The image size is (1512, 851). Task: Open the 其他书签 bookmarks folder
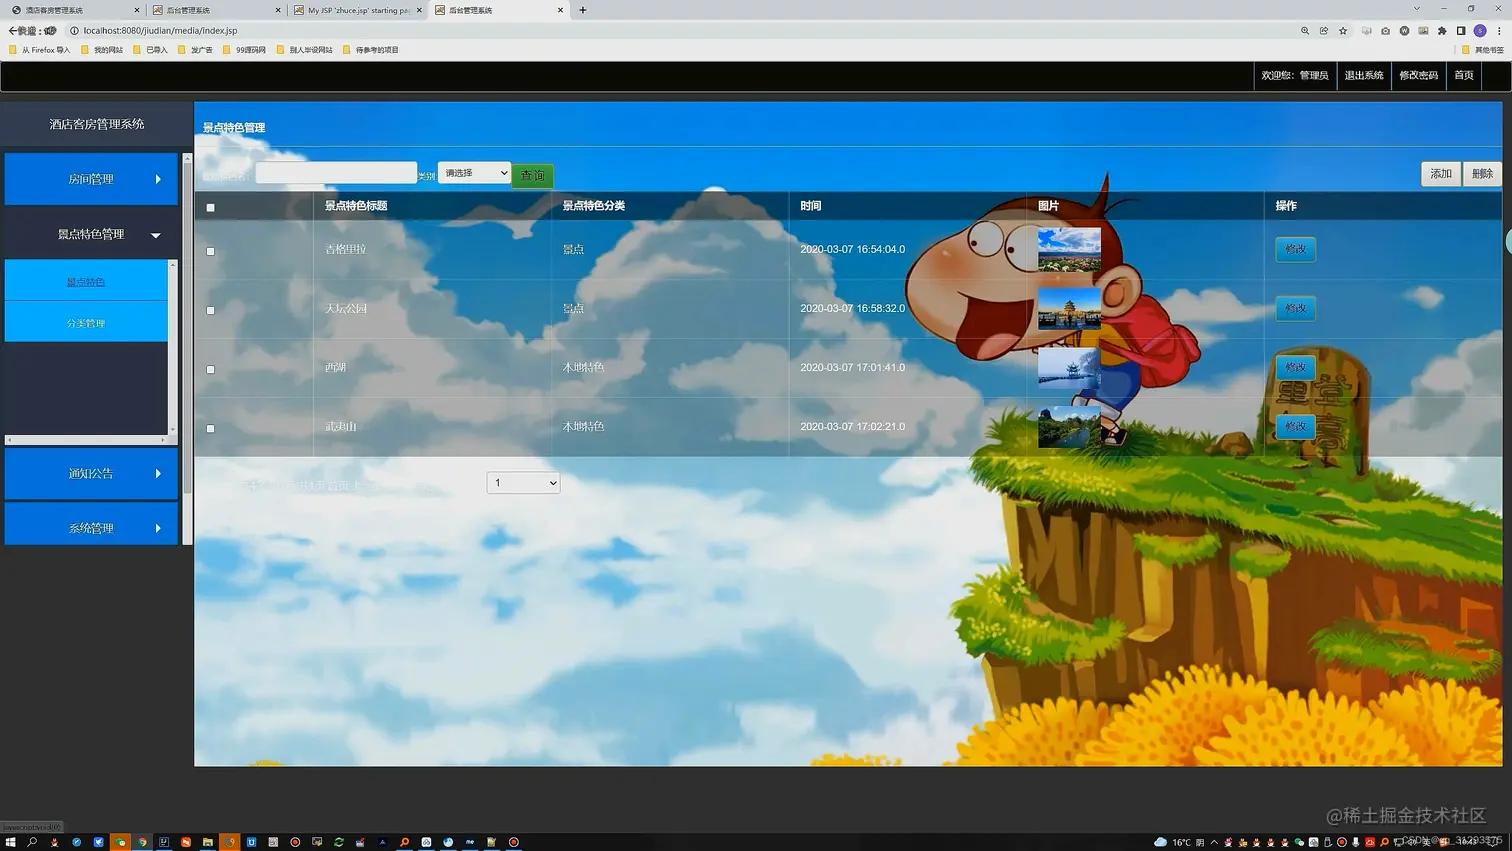coord(1482,50)
